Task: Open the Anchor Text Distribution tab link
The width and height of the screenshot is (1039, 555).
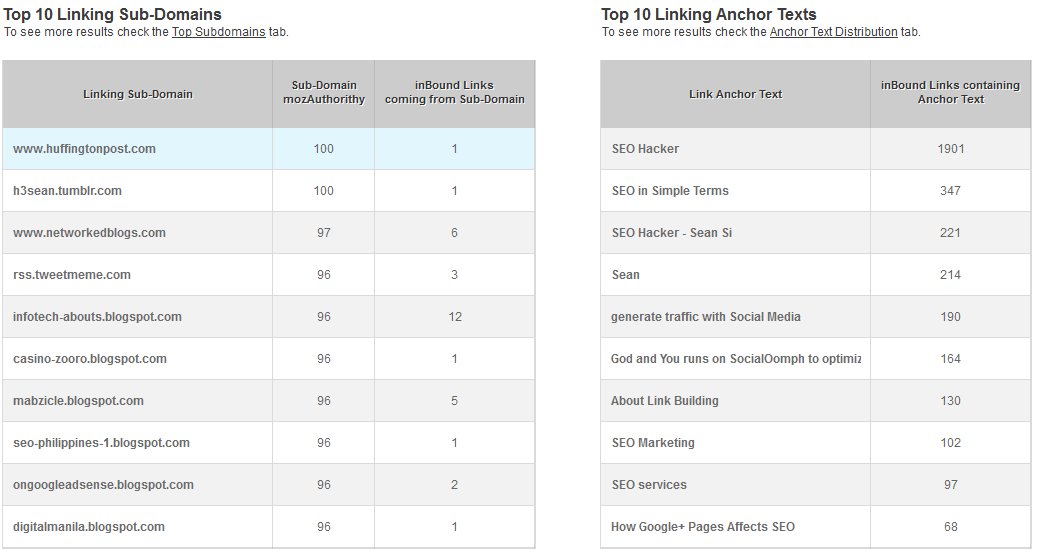Action: point(833,32)
